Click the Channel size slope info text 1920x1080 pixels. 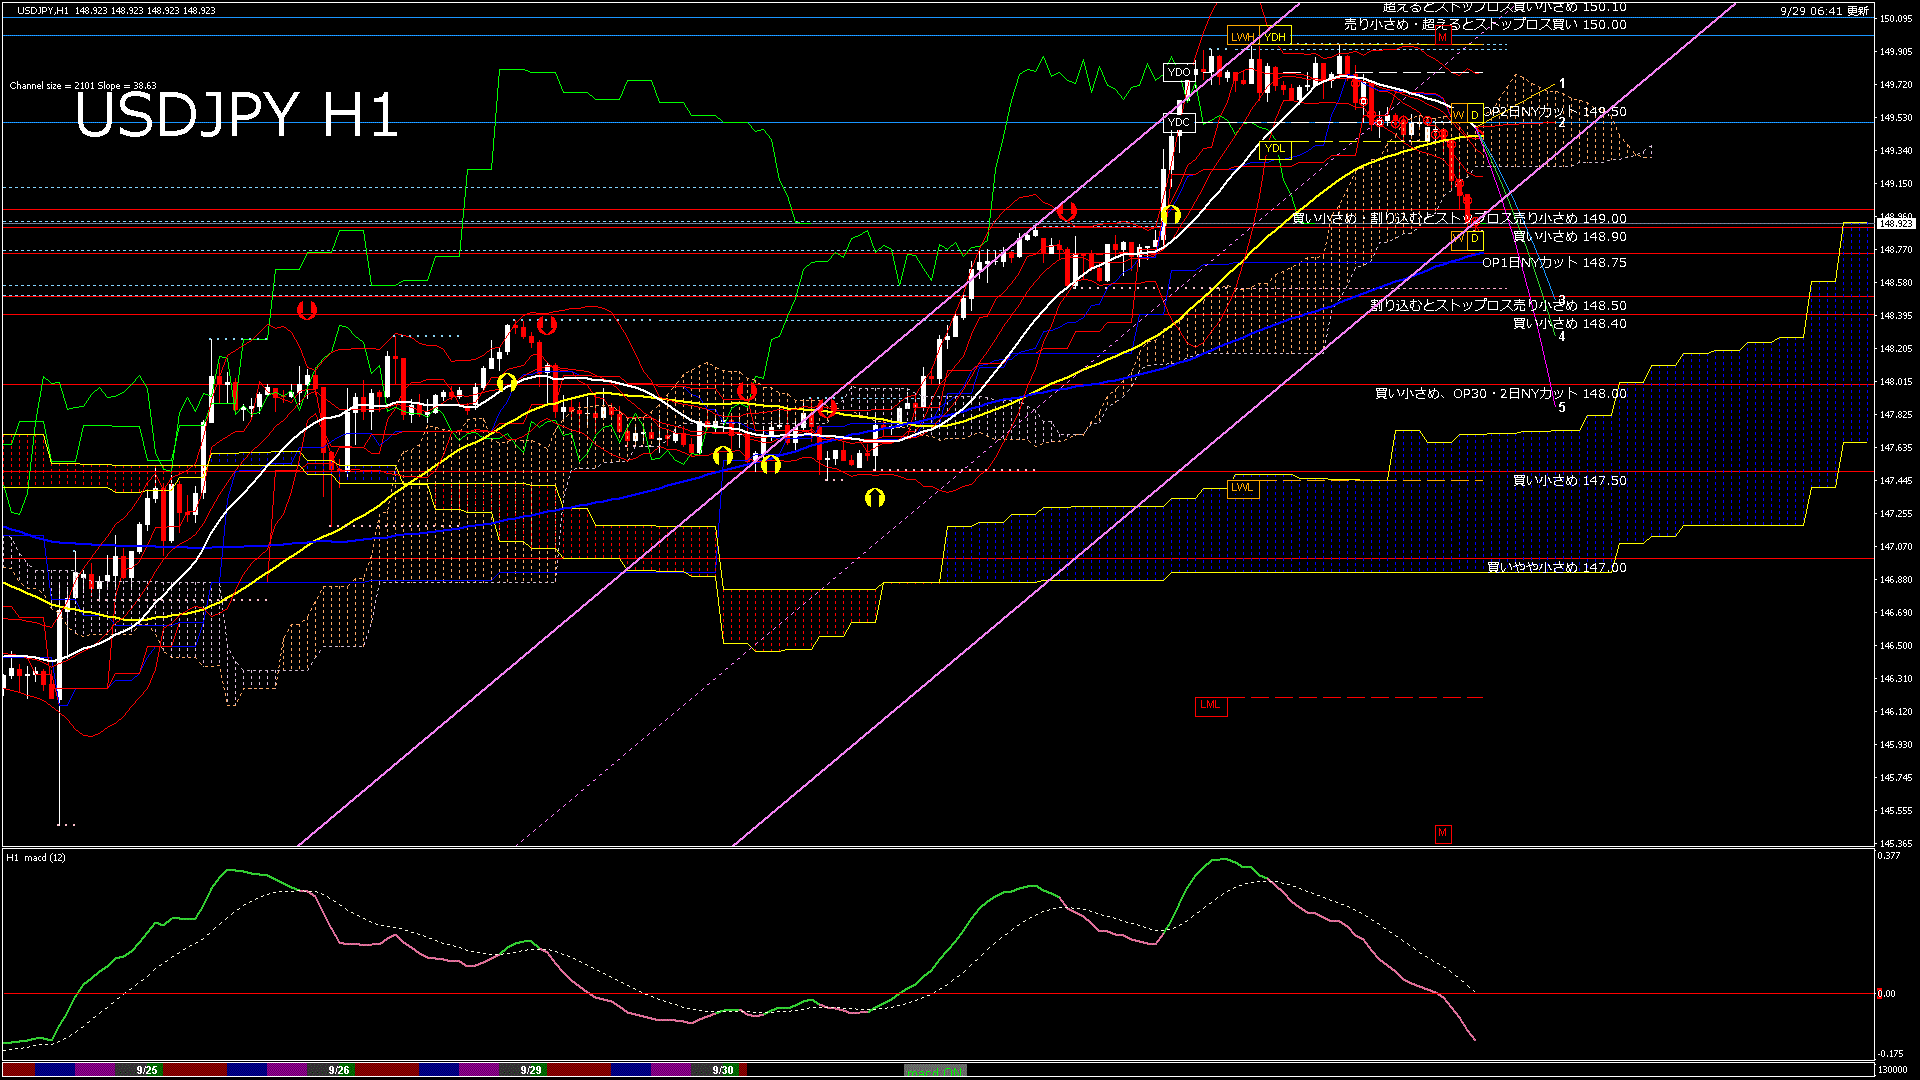[x=83, y=86]
